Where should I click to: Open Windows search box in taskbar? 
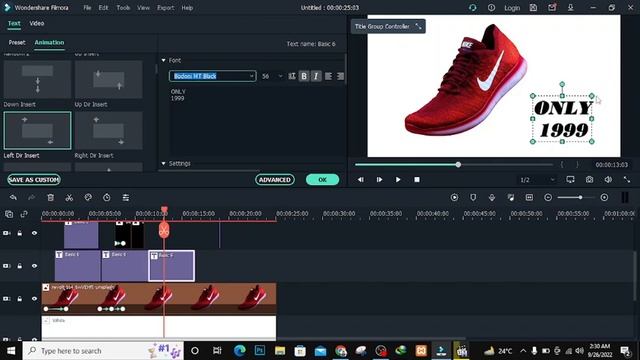(103, 351)
